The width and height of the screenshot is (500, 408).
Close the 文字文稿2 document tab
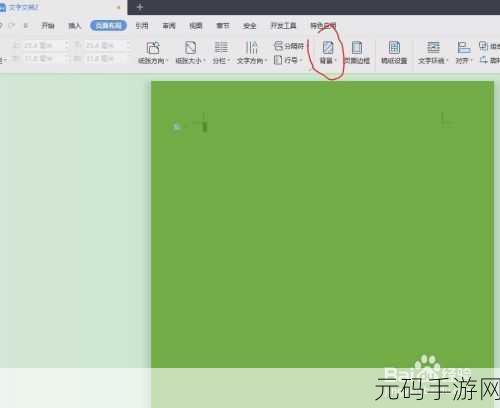(118, 7)
